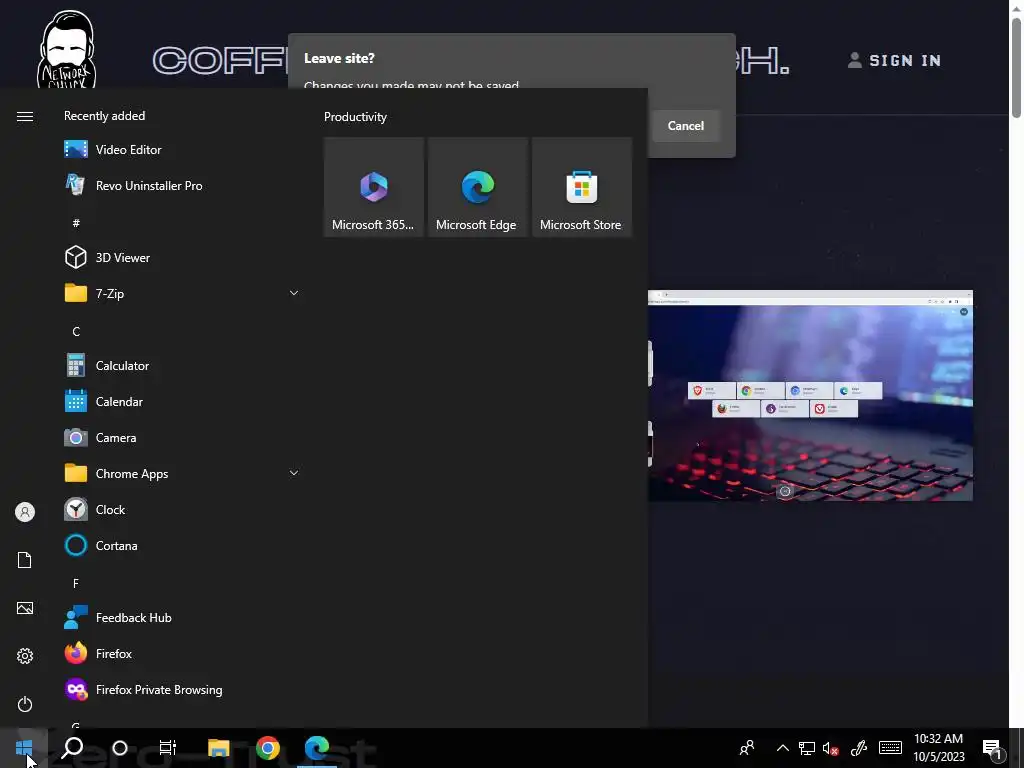
Task: Launch the Camera app
Action: click(x=182, y=438)
